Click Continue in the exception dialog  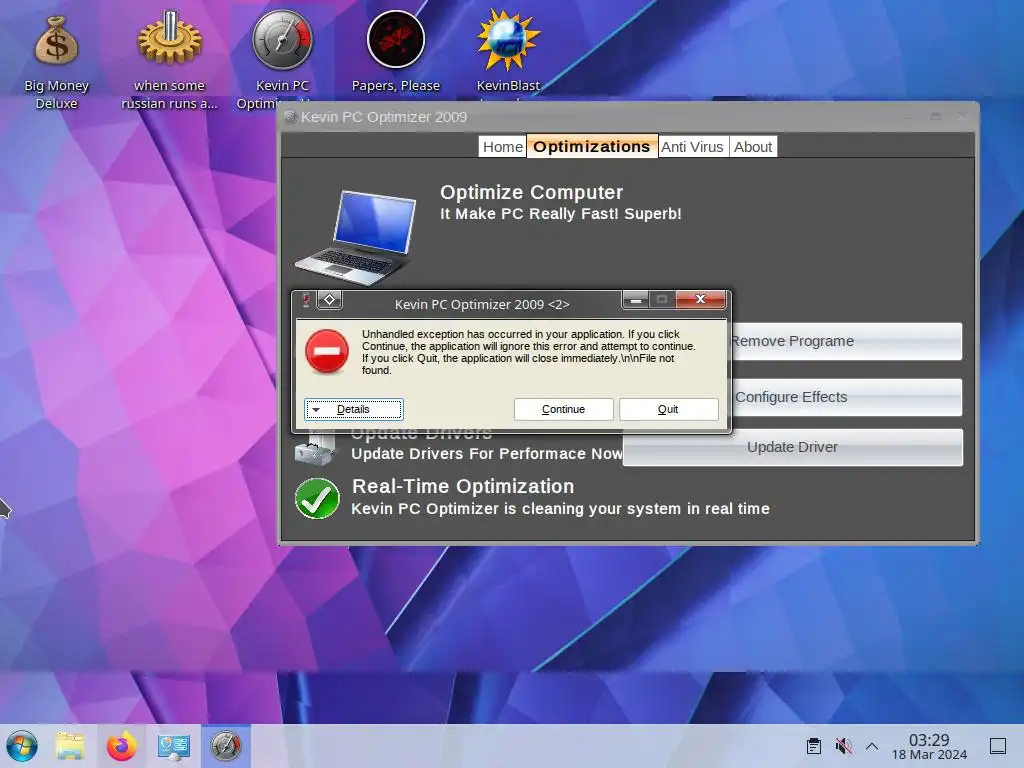563,409
